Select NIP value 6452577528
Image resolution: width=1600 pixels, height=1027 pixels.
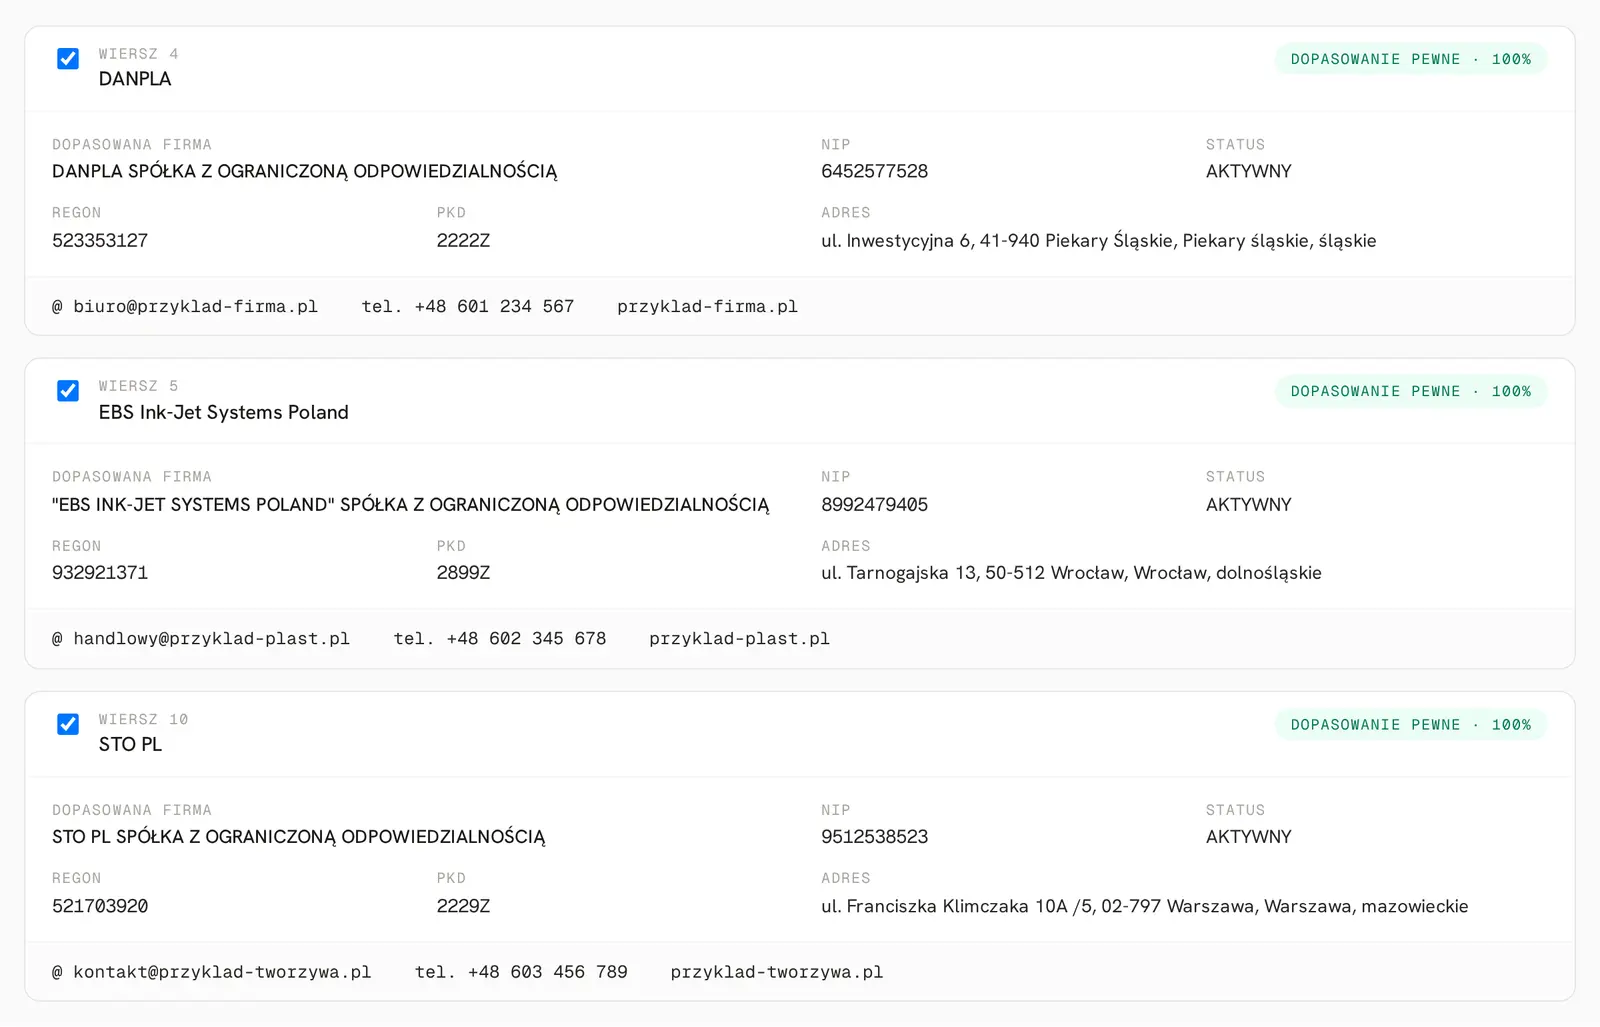pos(875,171)
